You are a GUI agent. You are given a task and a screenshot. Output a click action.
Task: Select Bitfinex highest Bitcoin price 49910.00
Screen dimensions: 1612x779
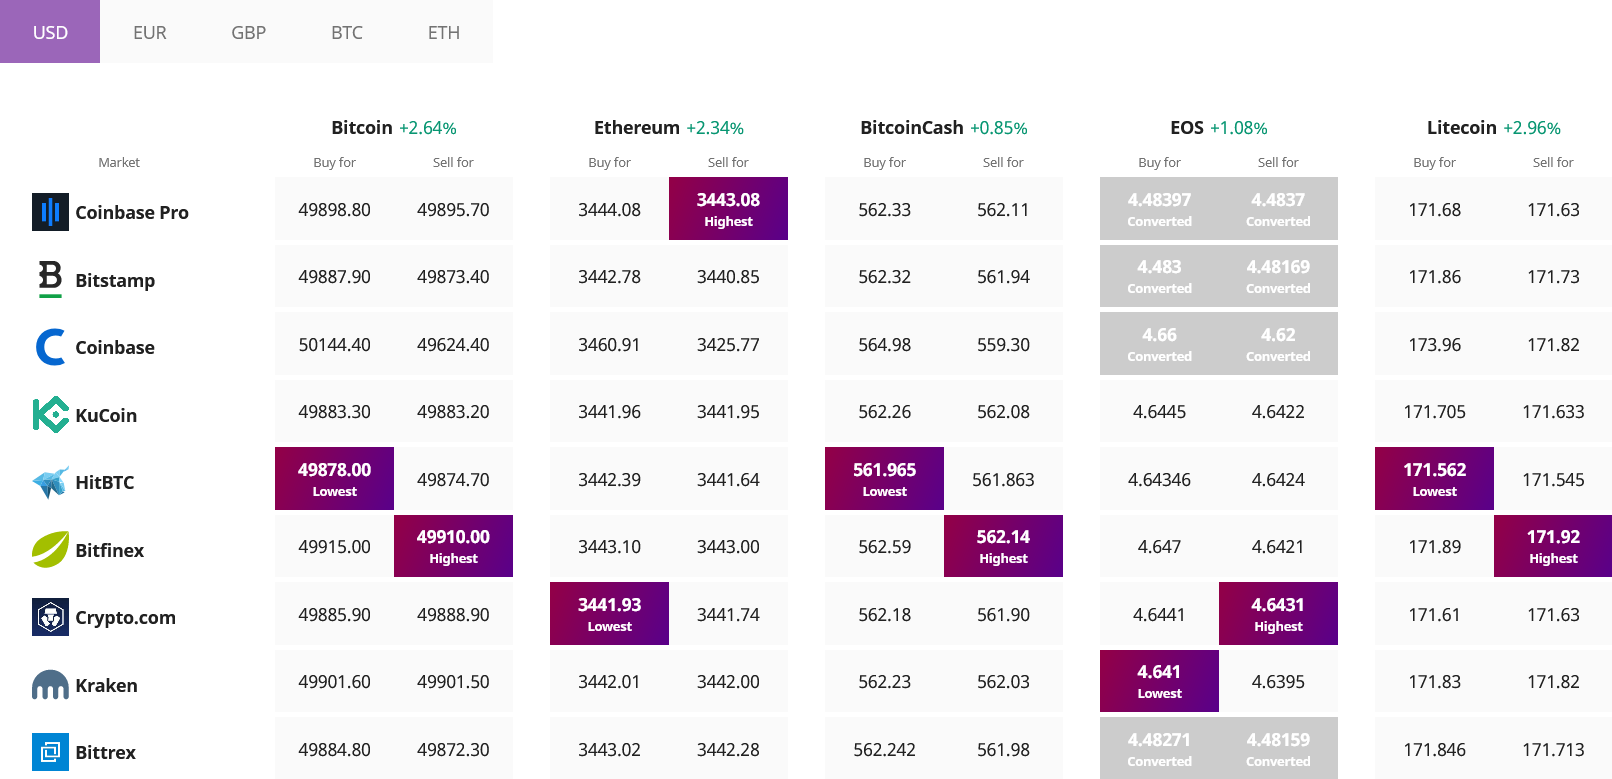[x=453, y=546]
